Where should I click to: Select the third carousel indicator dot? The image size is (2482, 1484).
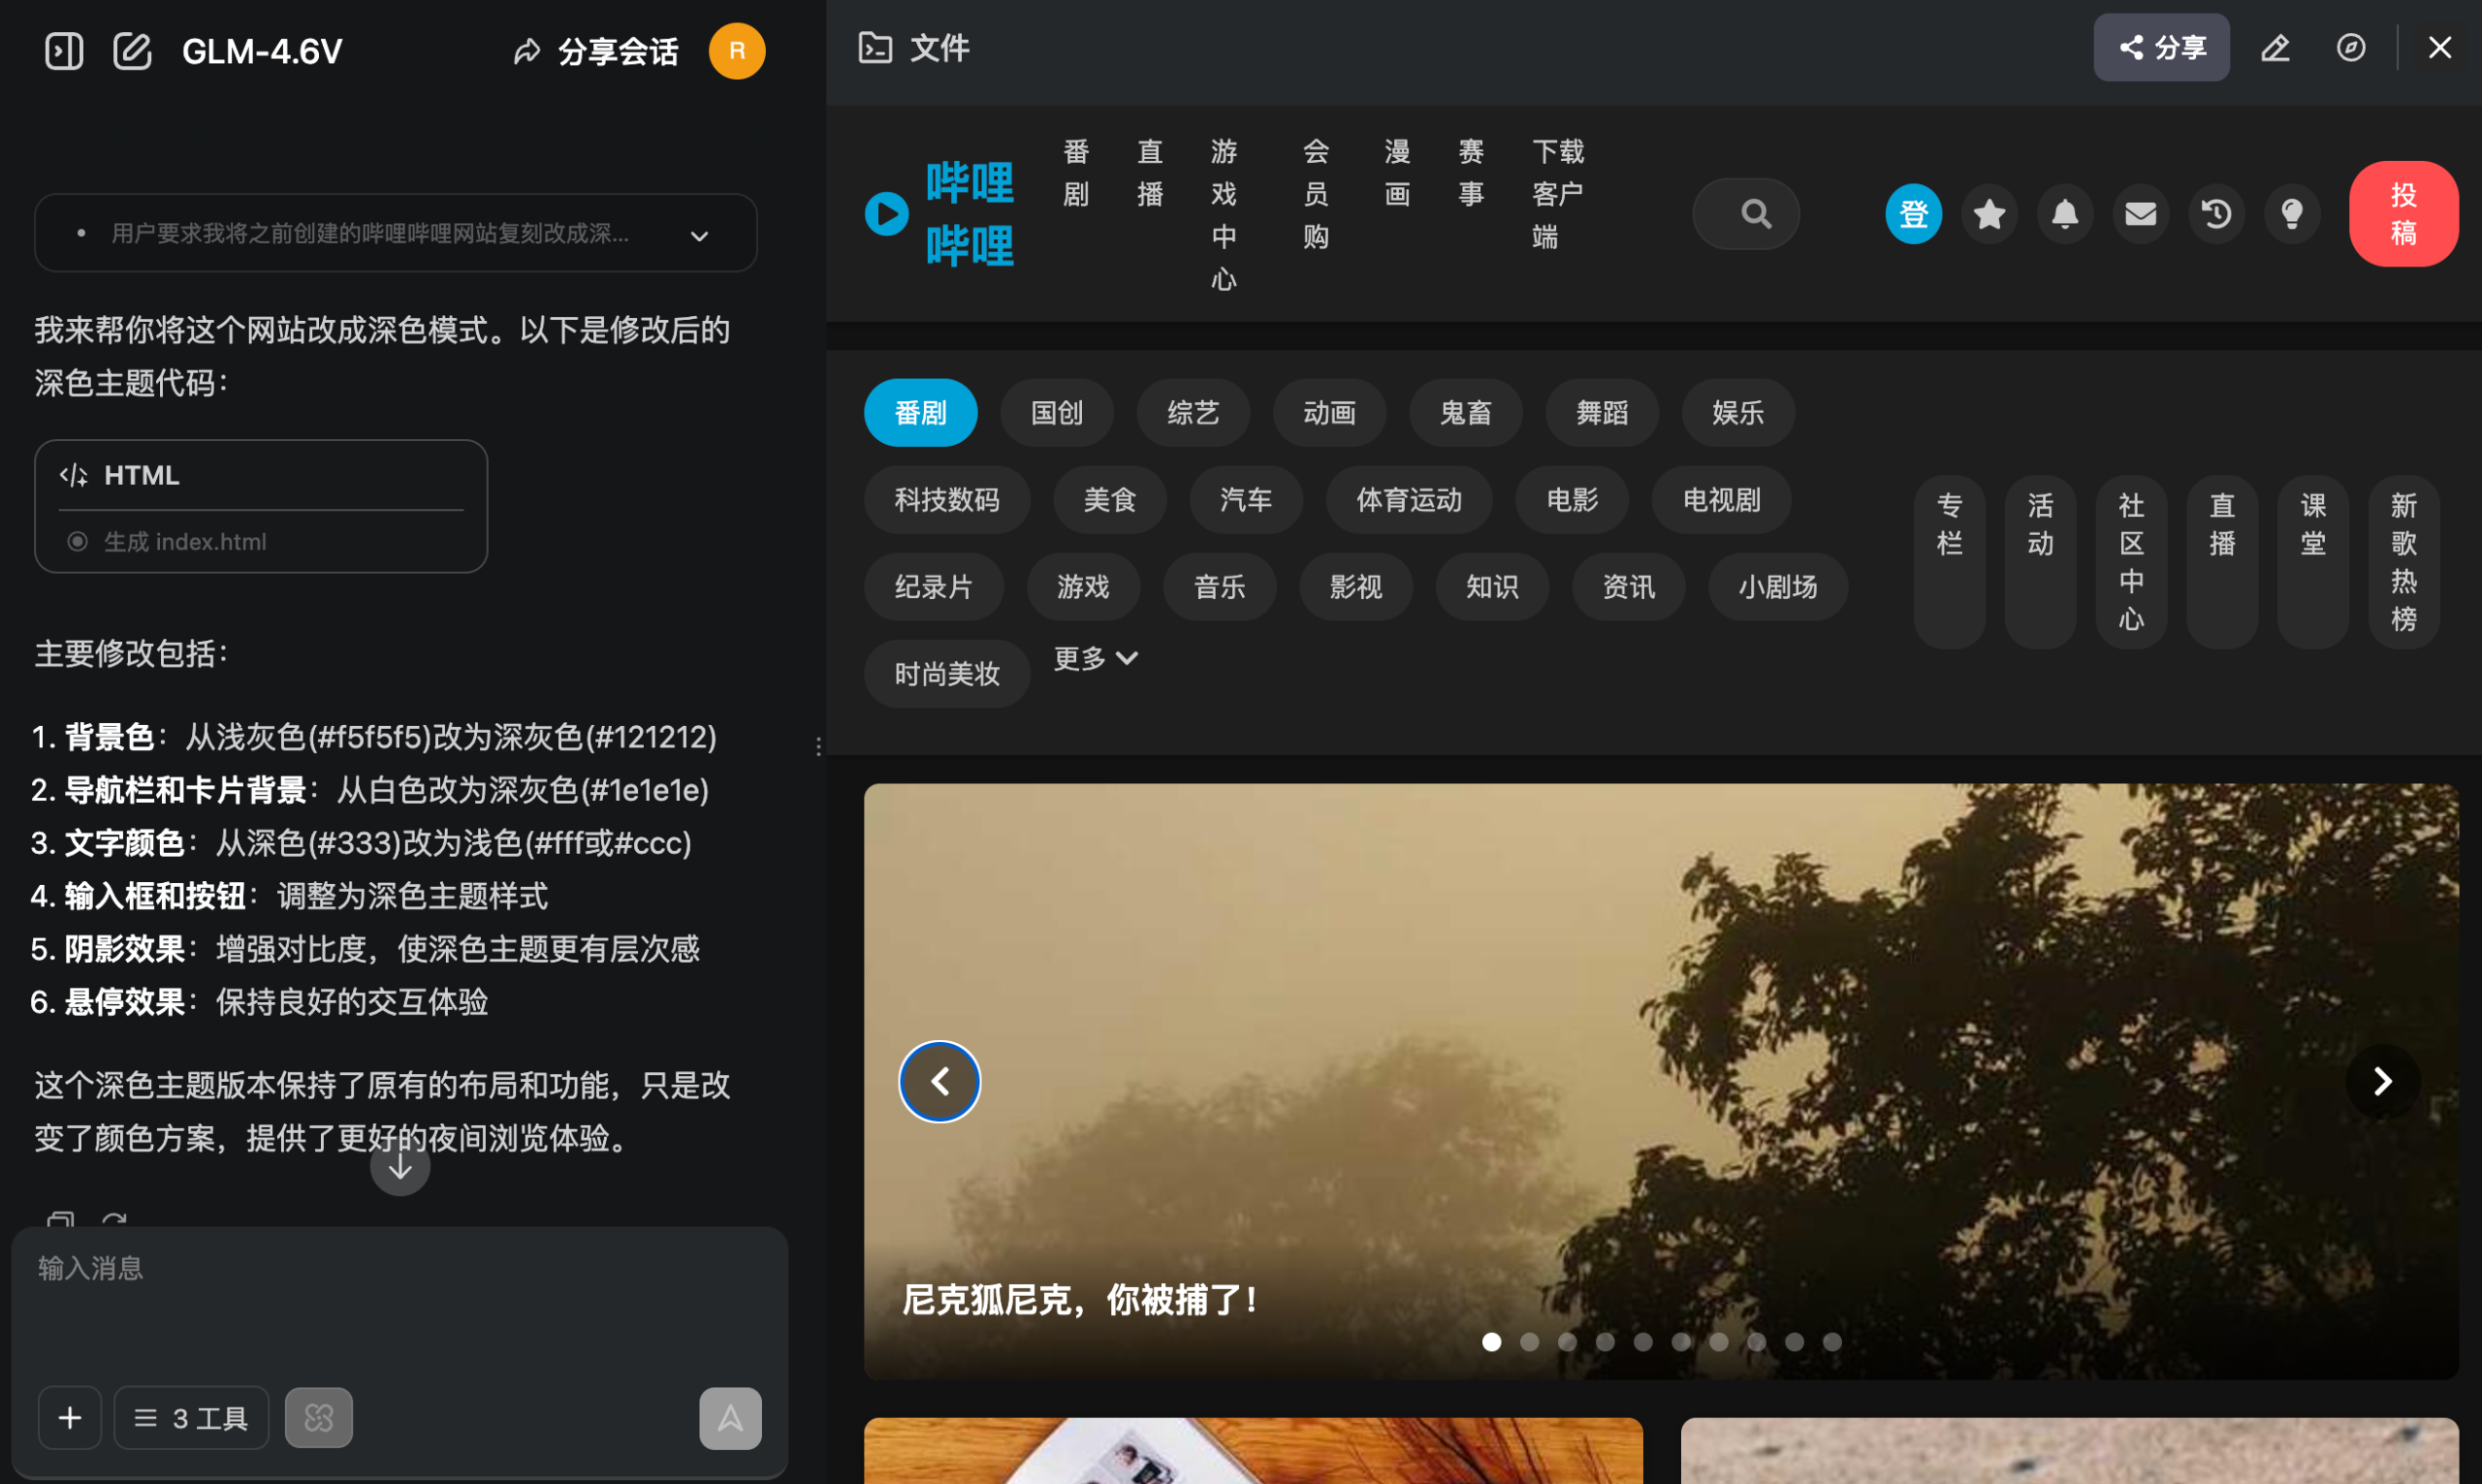(x=1568, y=1342)
